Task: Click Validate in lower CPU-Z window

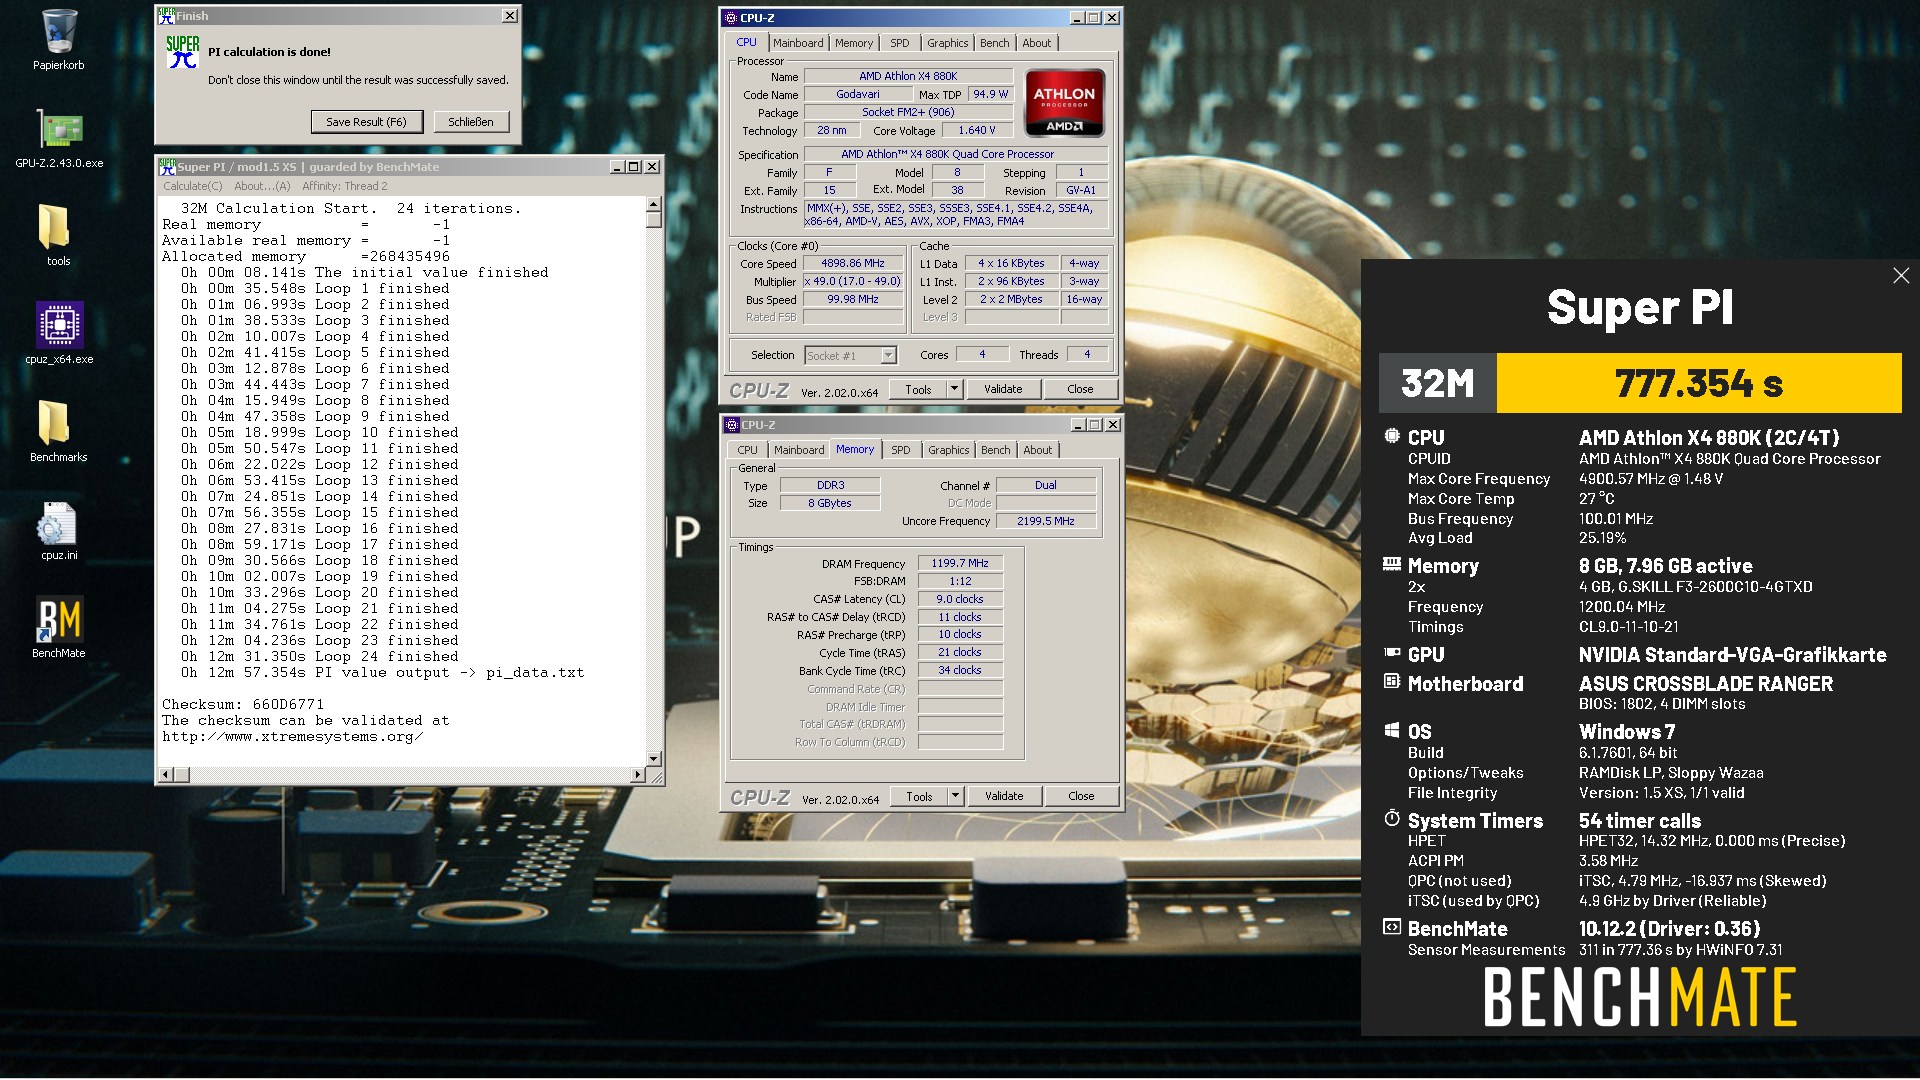Action: (1004, 796)
